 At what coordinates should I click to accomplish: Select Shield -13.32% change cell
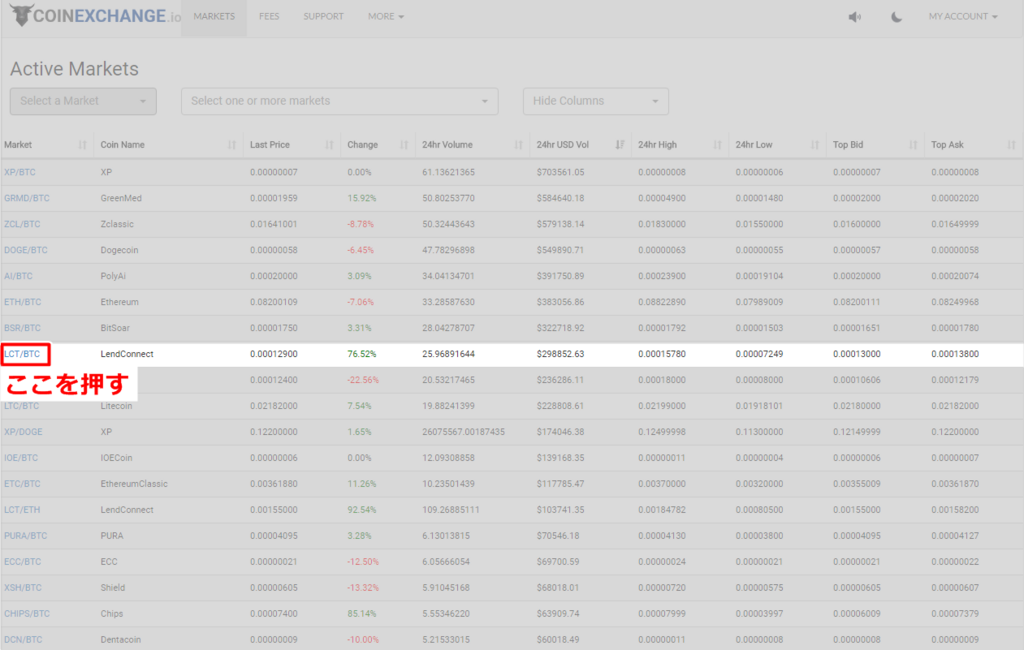(363, 588)
